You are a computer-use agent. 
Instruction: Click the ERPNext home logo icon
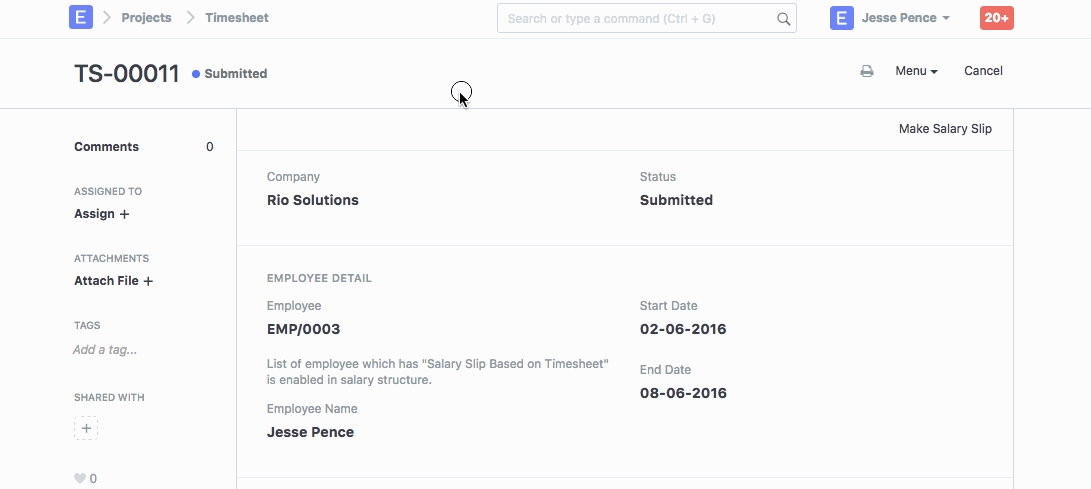[x=81, y=17]
